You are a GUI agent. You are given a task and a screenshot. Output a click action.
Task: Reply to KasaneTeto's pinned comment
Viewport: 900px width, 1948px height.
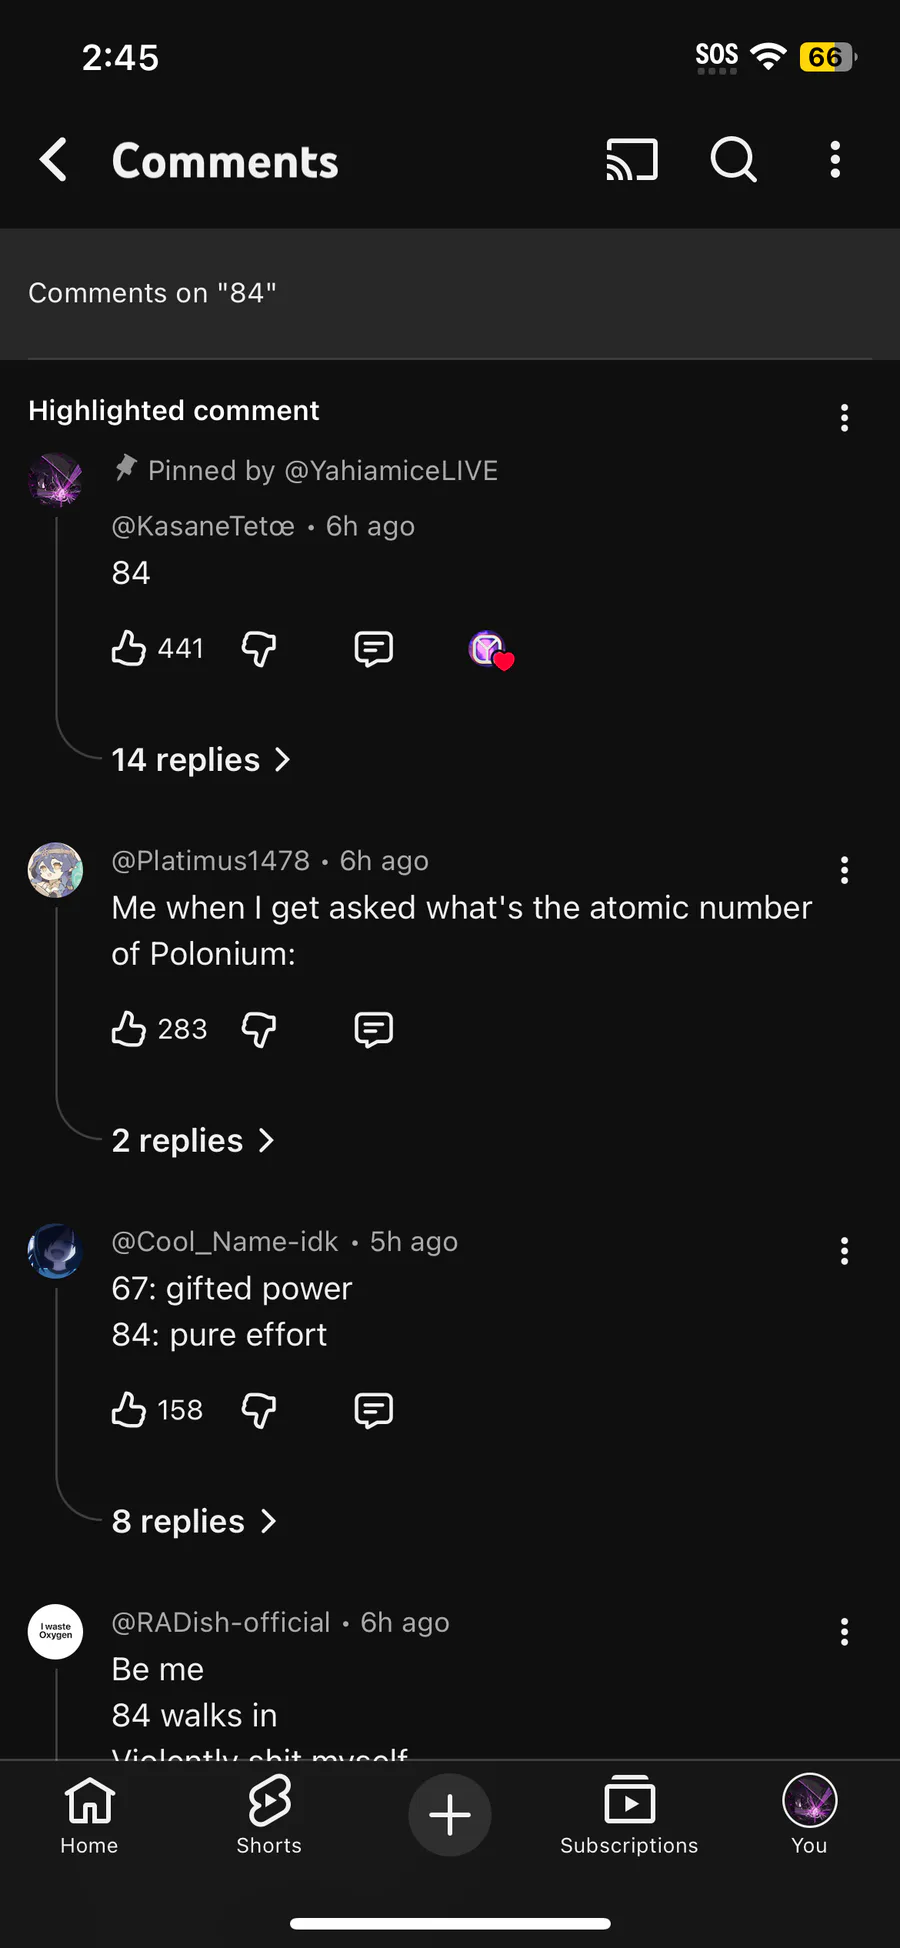coord(373,649)
